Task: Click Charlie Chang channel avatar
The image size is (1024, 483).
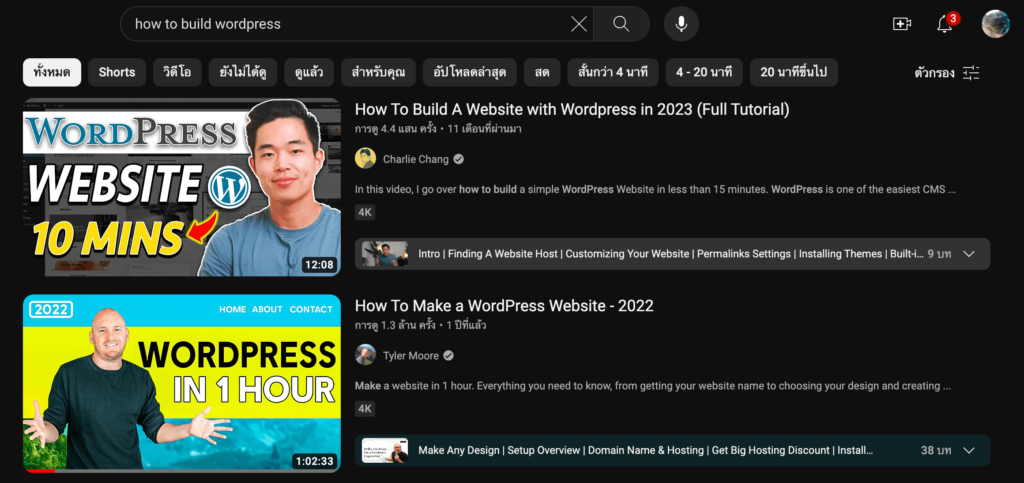Action: 366,159
